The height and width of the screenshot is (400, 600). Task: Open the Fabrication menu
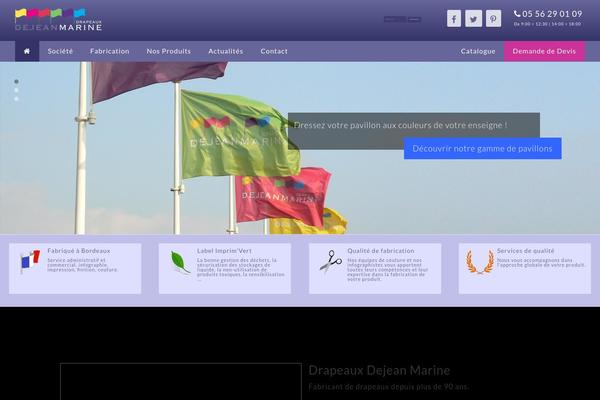(x=109, y=51)
